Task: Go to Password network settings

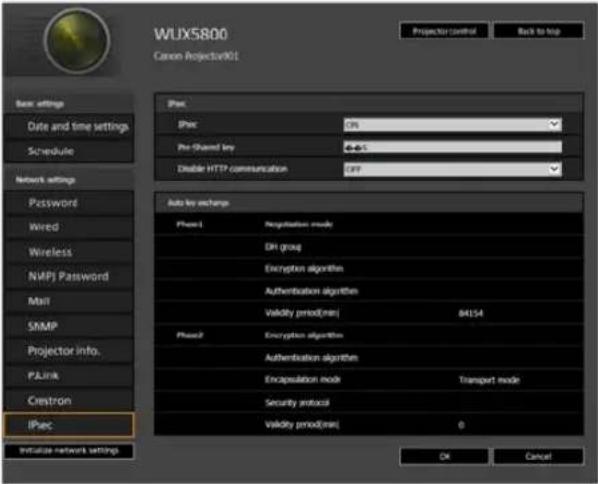Action: (x=69, y=203)
